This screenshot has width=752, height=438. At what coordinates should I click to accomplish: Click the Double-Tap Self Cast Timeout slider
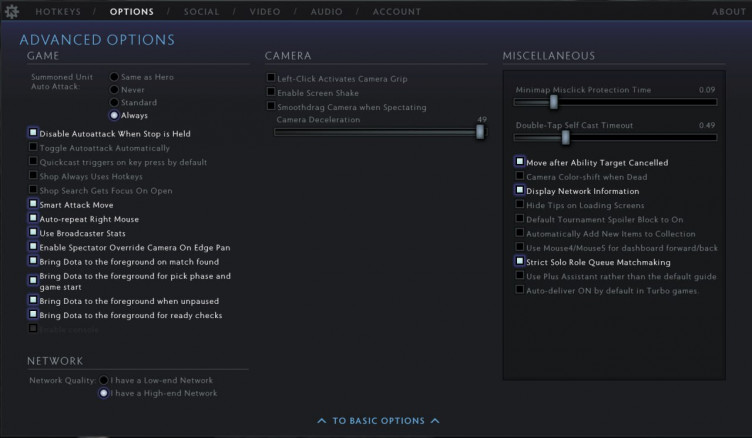pyautogui.click(x=615, y=138)
